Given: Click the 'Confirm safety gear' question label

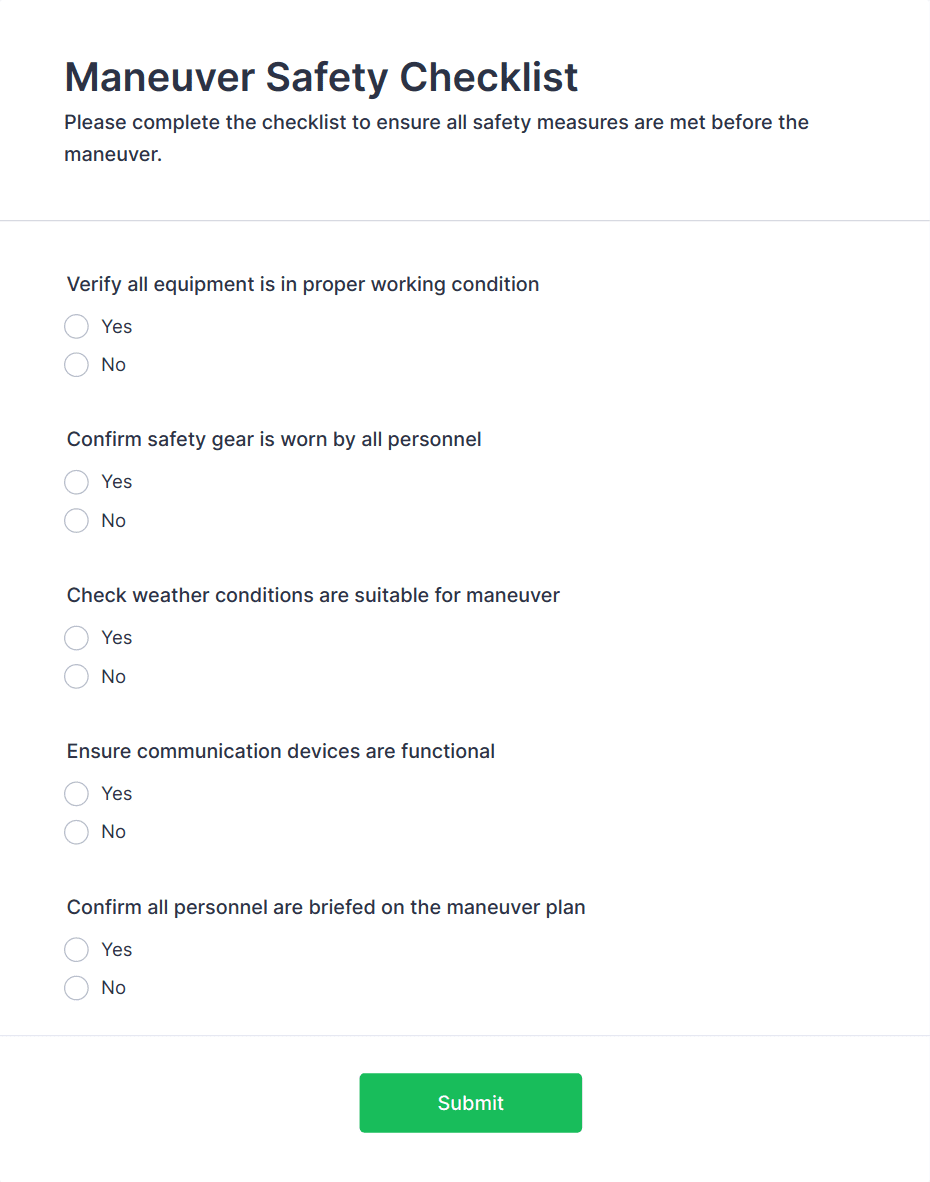Looking at the screenshot, I should (274, 439).
